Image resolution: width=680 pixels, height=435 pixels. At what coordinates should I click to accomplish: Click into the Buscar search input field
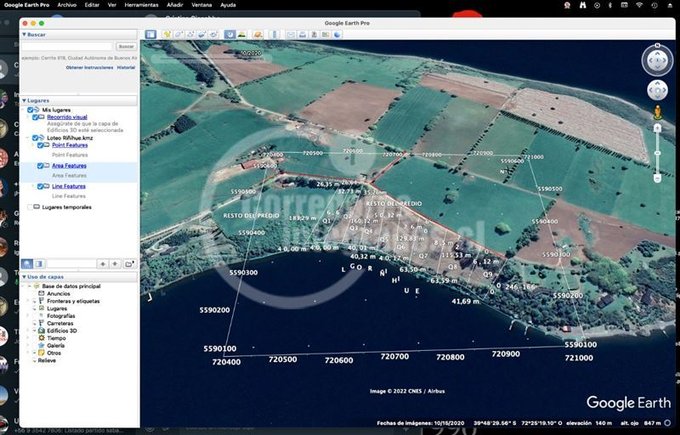(x=67, y=46)
